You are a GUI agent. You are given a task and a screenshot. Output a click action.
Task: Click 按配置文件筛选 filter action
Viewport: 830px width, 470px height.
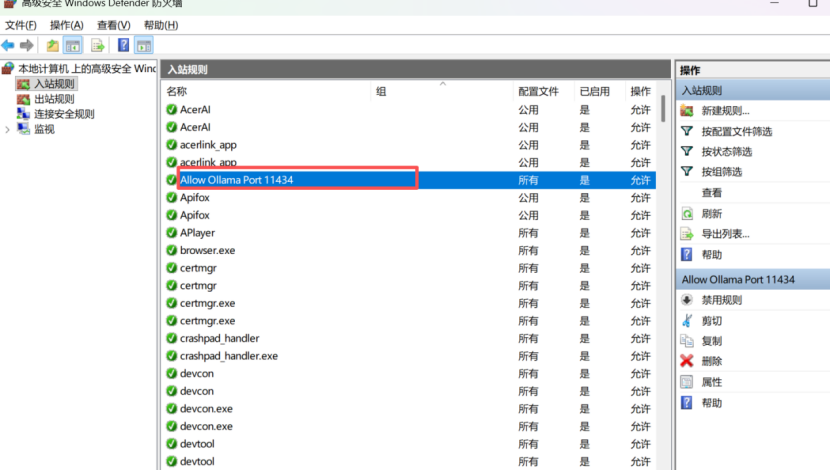(x=737, y=131)
